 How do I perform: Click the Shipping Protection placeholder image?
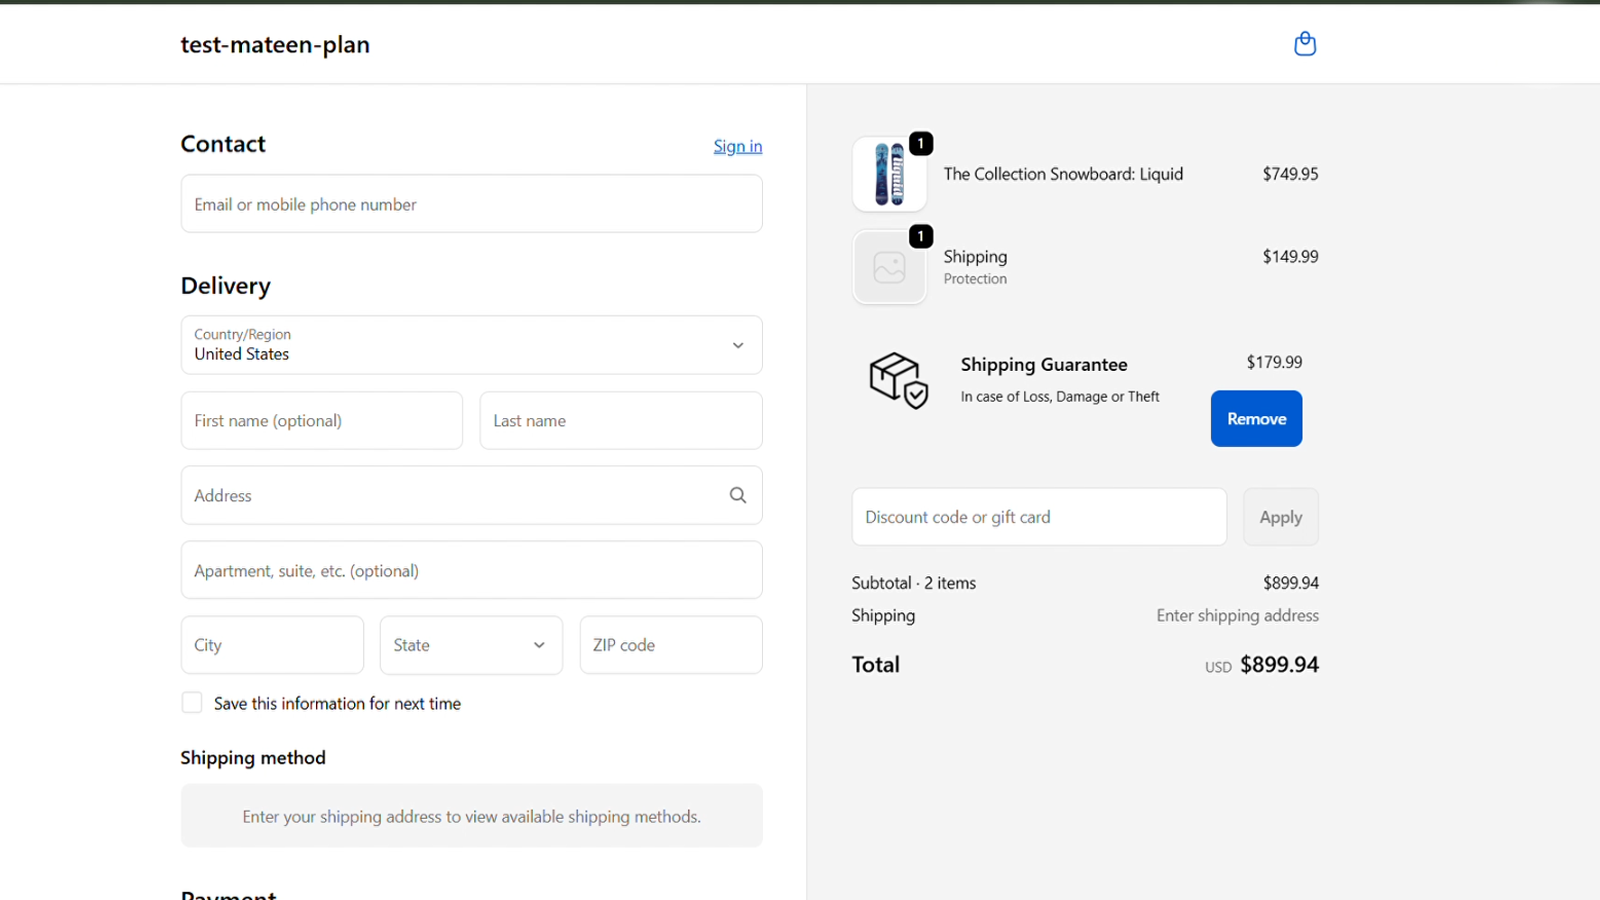pyautogui.click(x=889, y=267)
